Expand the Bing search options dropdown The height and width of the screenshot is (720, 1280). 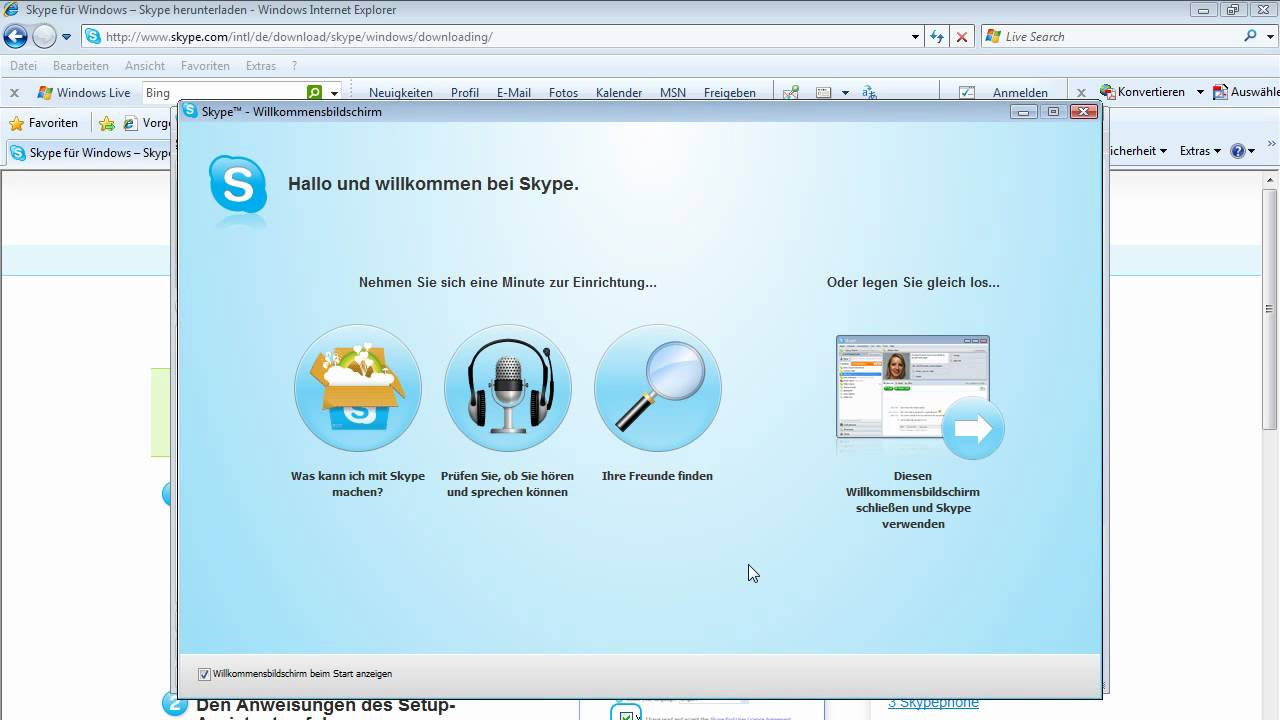coord(335,92)
